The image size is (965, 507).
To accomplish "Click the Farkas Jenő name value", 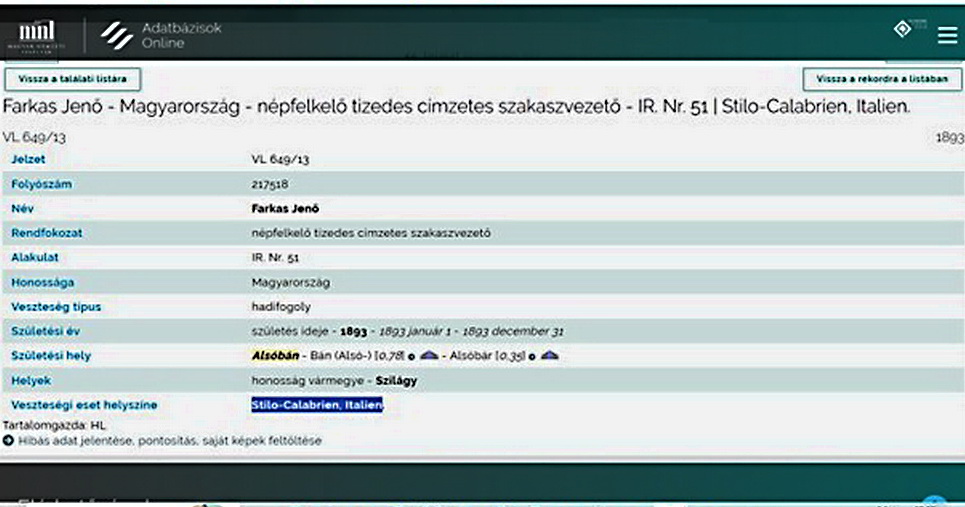I will point(285,208).
